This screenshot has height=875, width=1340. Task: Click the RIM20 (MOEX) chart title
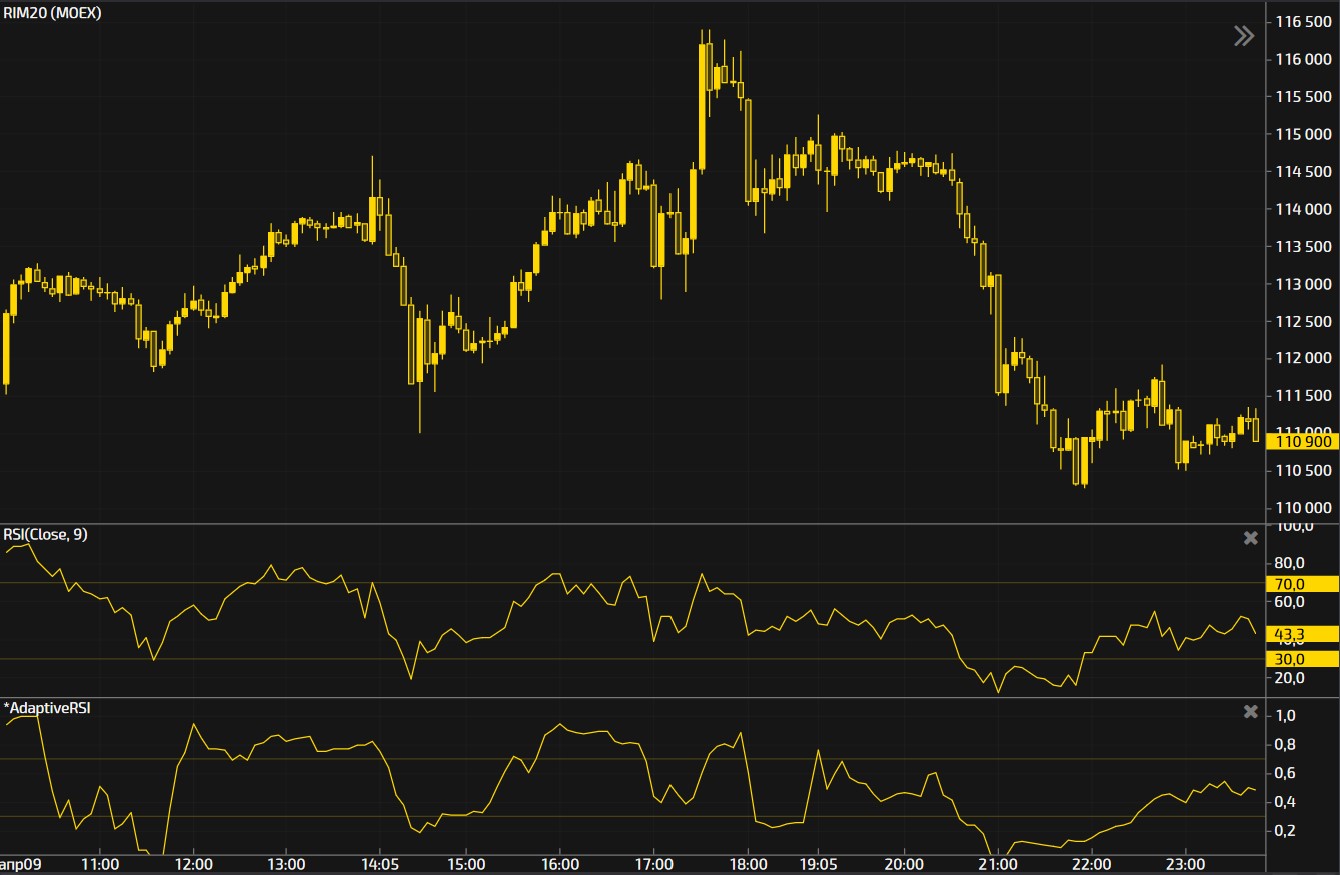tap(51, 13)
